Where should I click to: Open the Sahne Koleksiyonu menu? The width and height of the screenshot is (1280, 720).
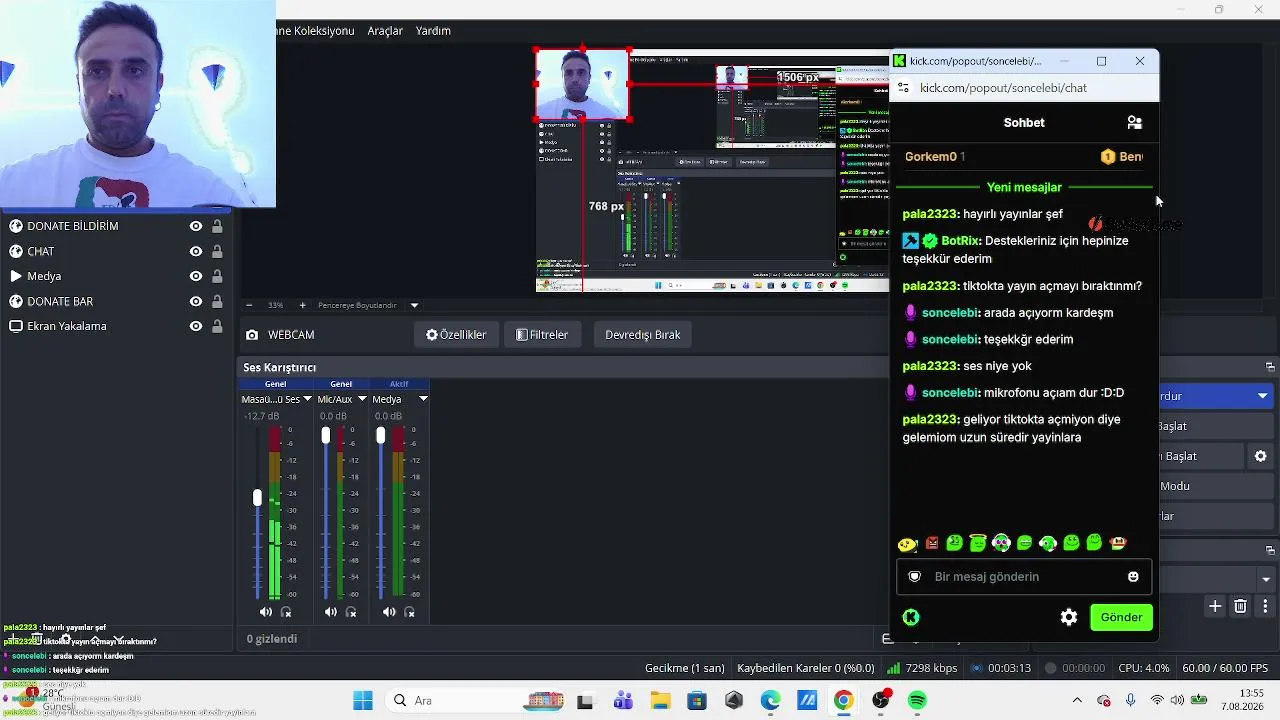point(316,31)
